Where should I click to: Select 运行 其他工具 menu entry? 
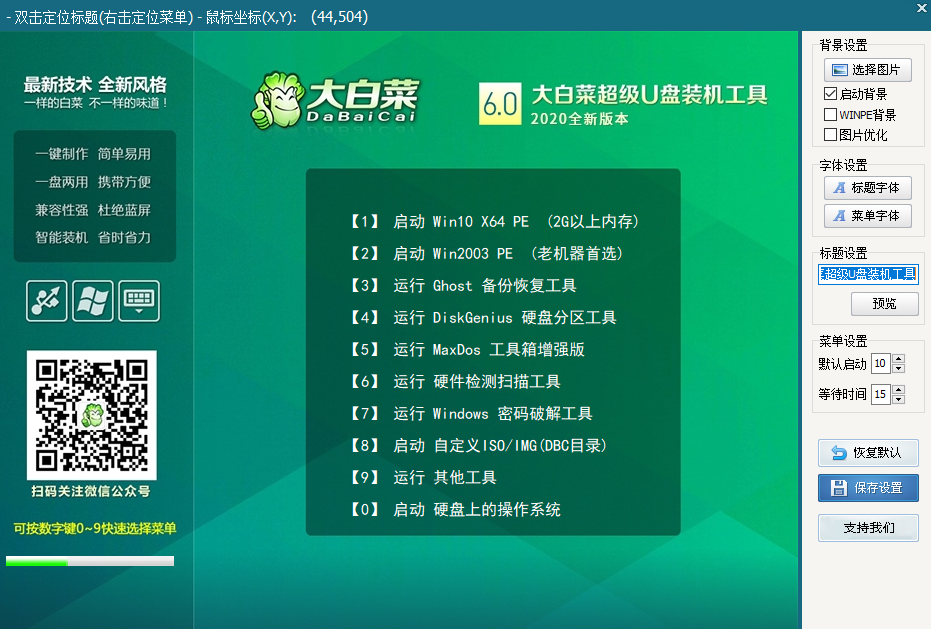(422, 478)
